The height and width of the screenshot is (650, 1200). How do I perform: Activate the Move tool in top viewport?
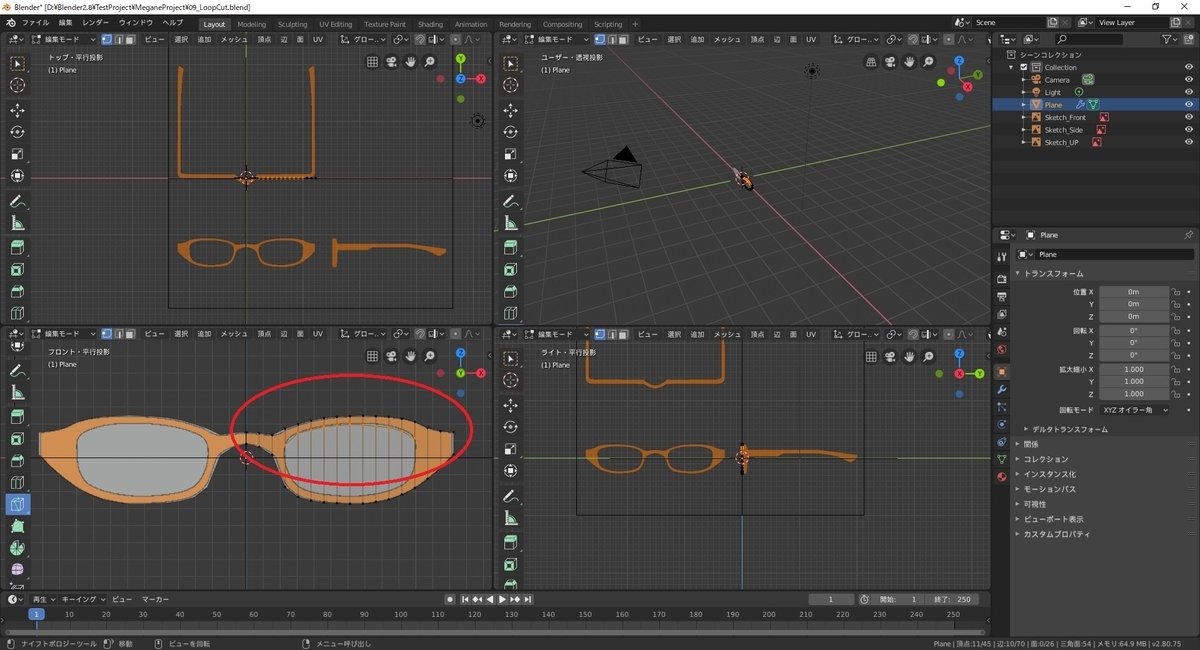pyautogui.click(x=18, y=110)
